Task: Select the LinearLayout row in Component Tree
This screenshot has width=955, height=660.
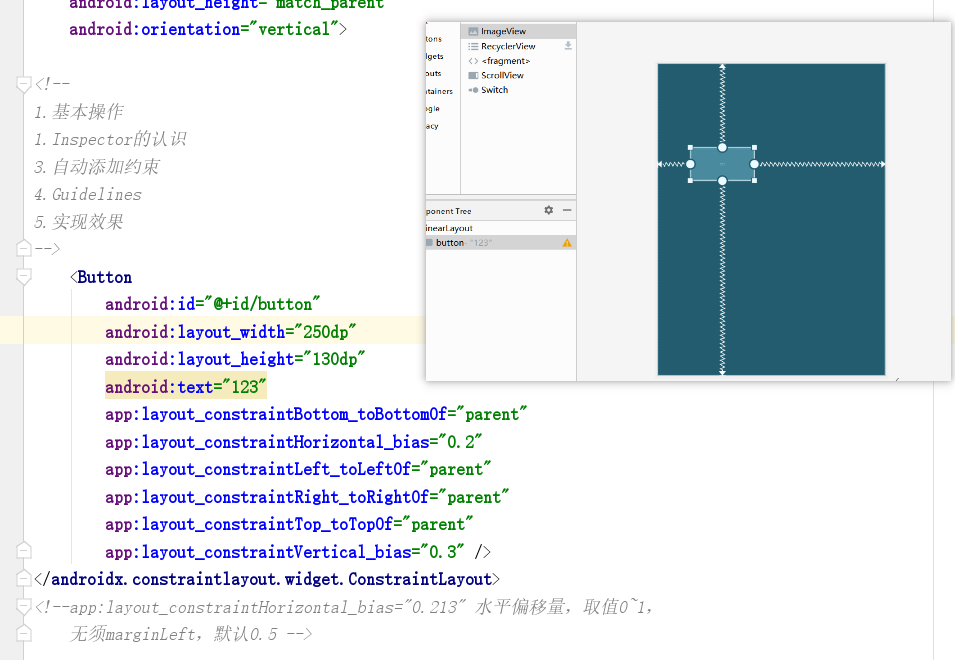Action: (501, 228)
